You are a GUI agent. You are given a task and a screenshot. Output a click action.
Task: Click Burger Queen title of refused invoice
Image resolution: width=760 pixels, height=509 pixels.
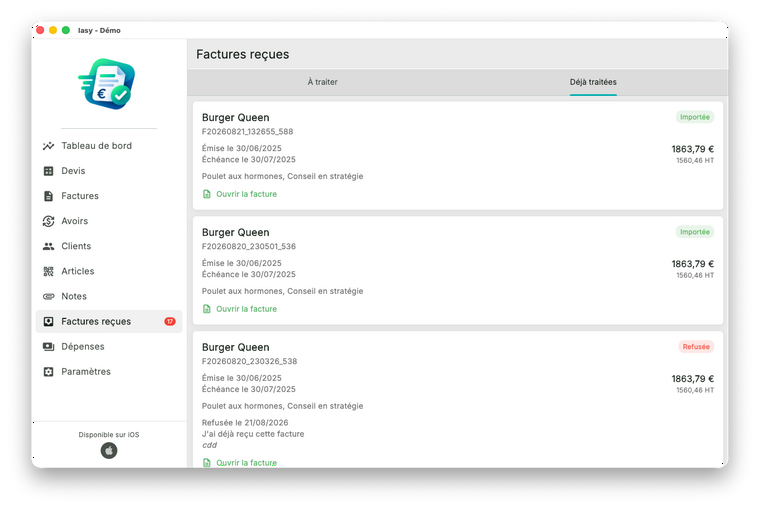point(236,348)
